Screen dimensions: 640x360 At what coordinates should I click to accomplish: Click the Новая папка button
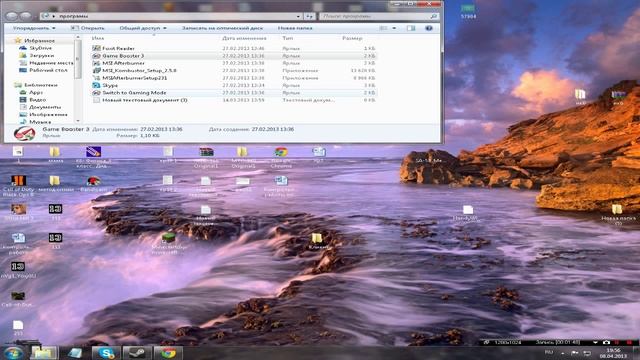pos(295,28)
